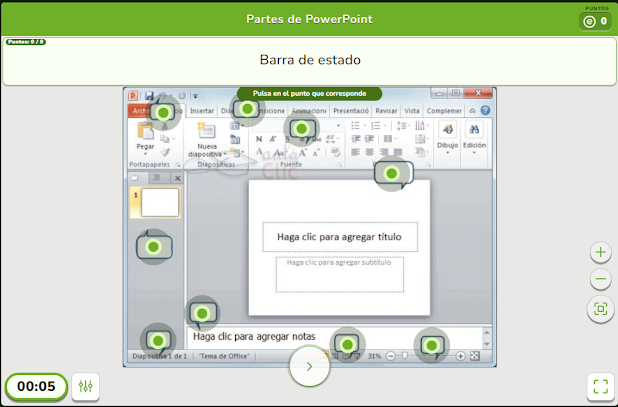Toggle italic with the K button
The height and width of the screenshot is (407, 618).
(273, 139)
